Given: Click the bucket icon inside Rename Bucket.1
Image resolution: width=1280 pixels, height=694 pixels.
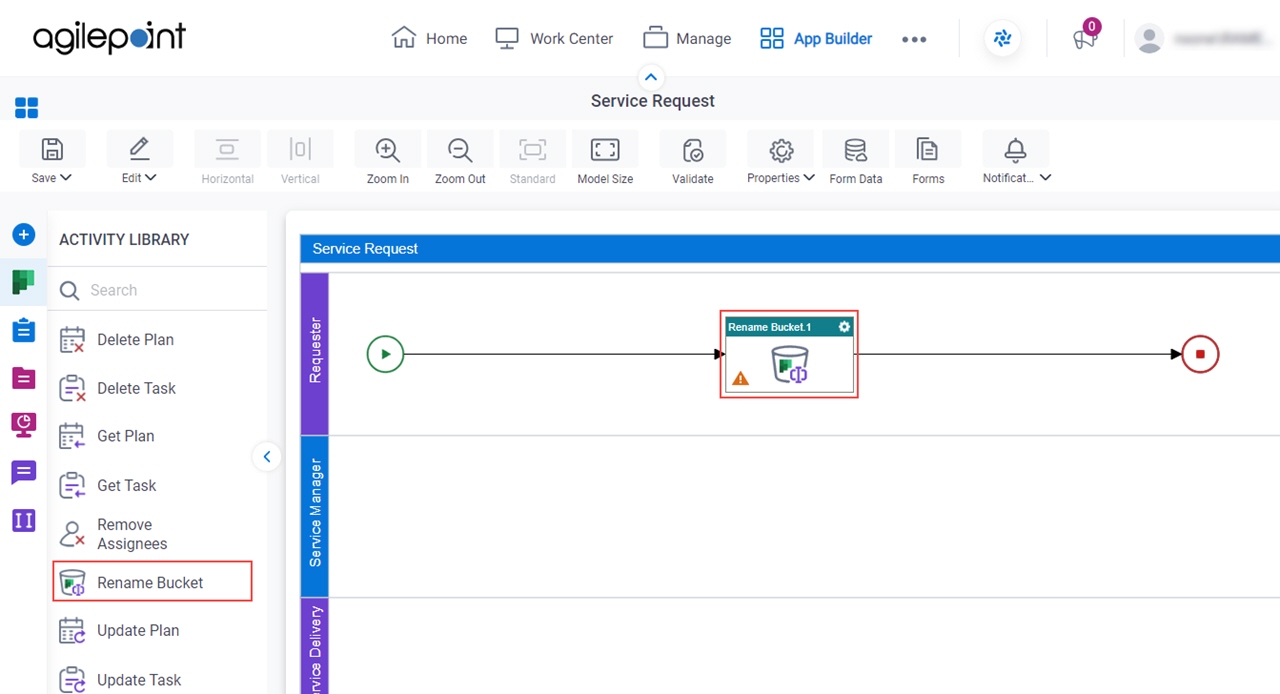Looking at the screenshot, I should click(791, 365).
